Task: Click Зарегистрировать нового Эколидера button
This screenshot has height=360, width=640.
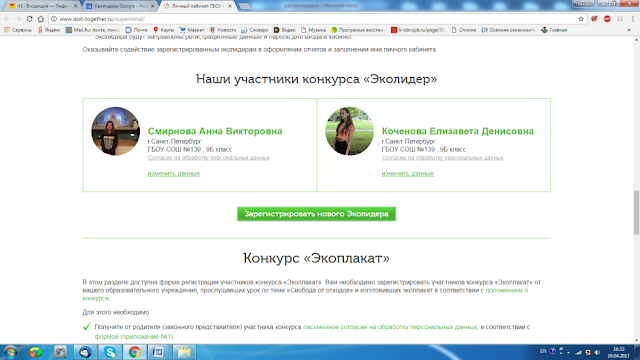Action: 316,214
